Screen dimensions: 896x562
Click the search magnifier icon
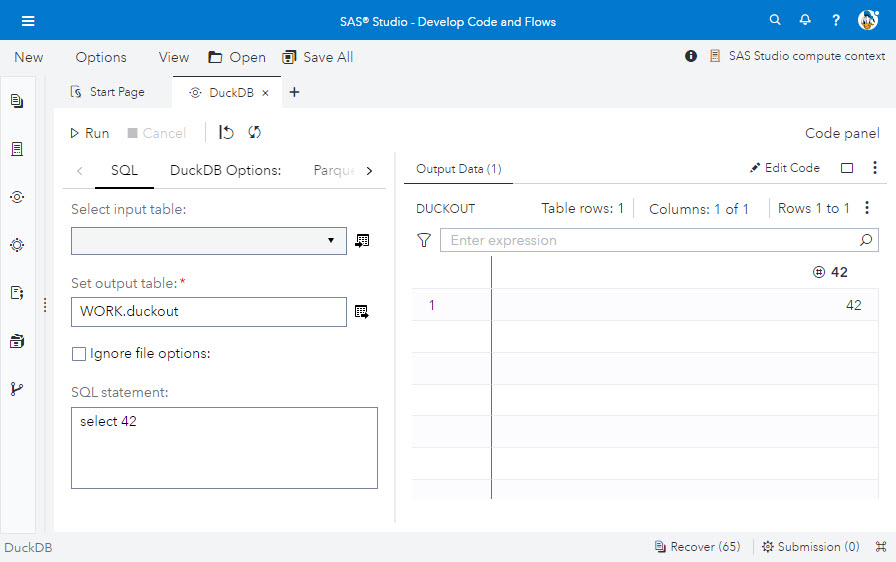coord(775,20)
